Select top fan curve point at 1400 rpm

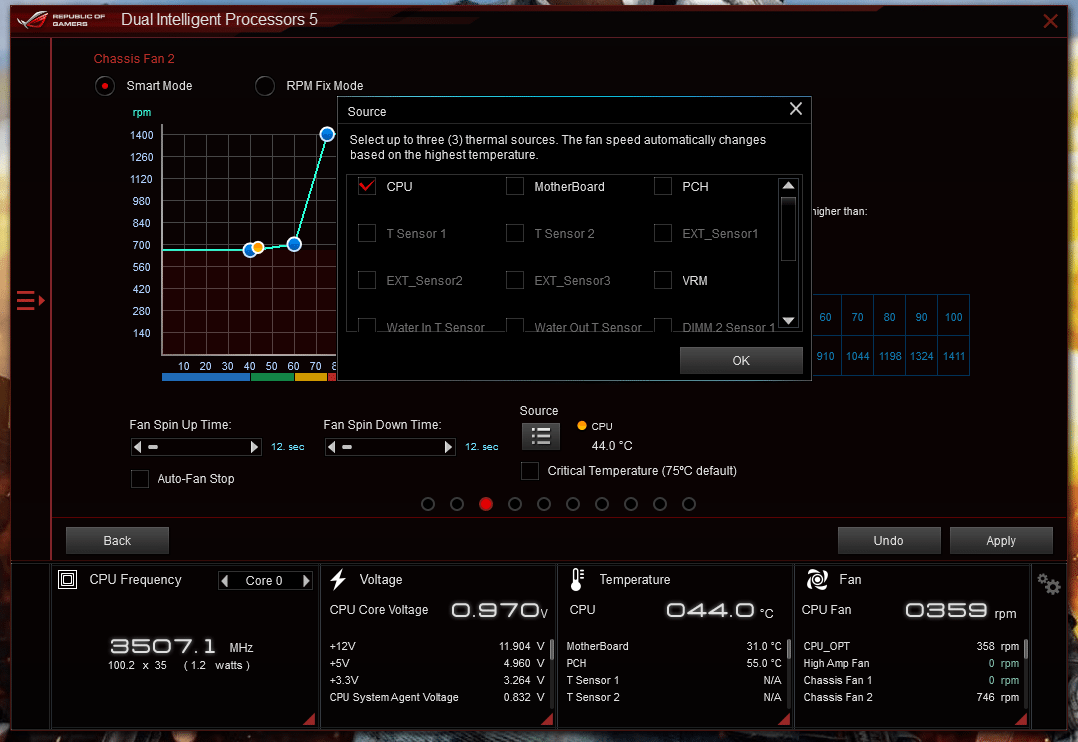327,134
